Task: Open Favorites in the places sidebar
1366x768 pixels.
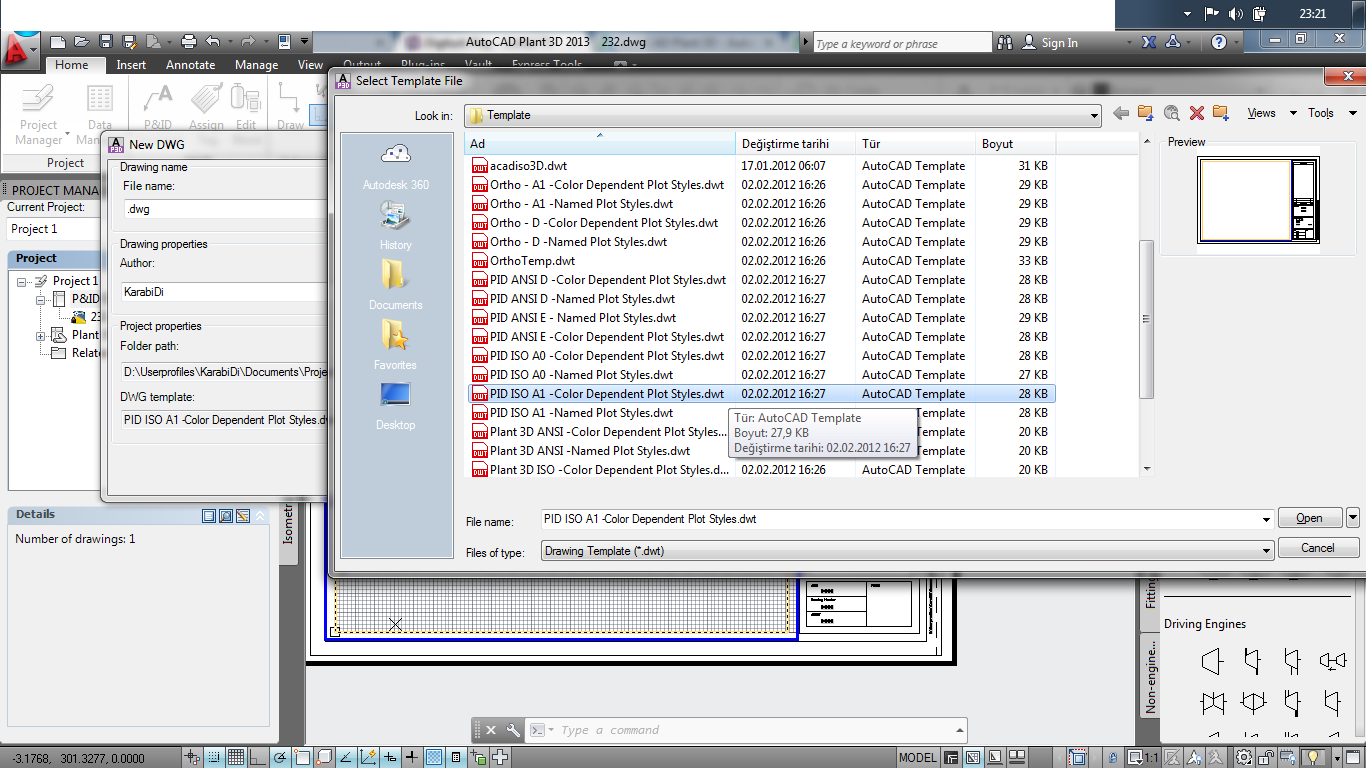Action: (x=395, y=345)
